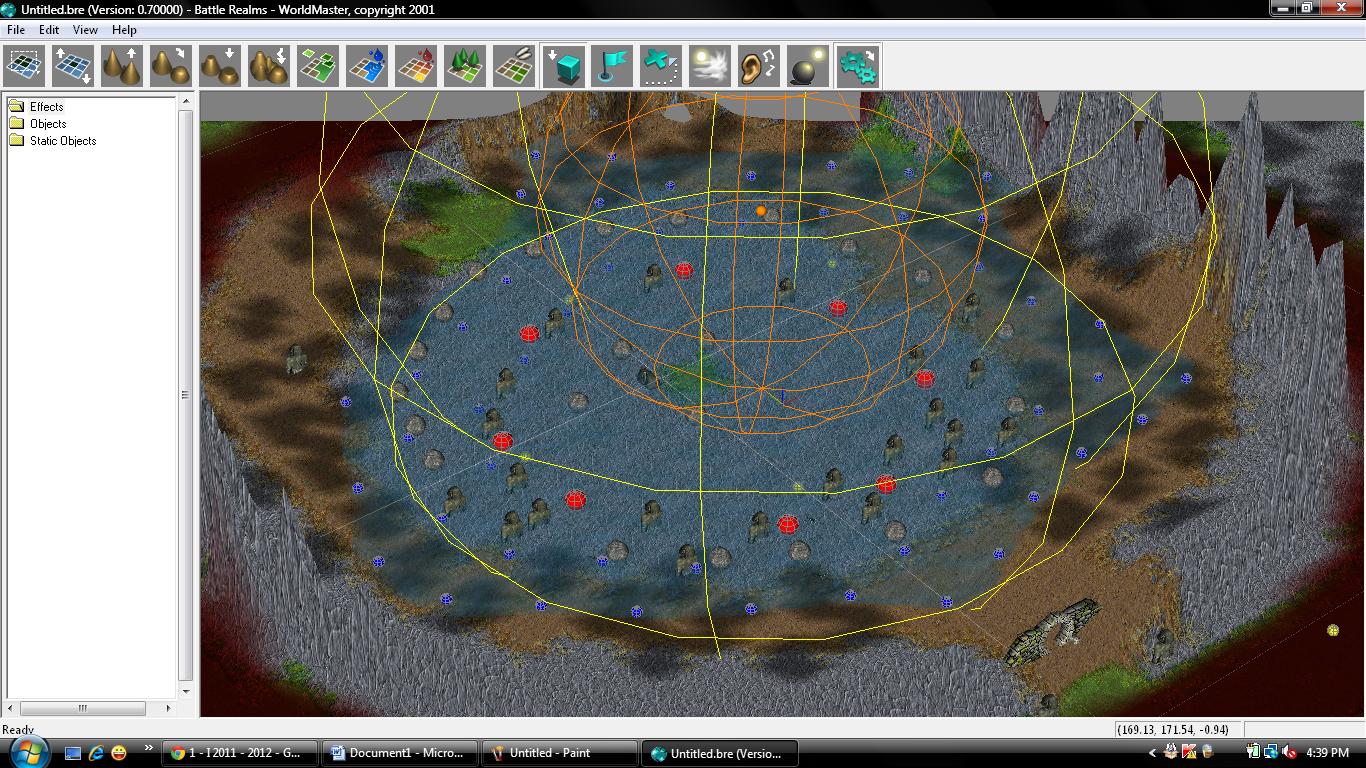Activate the lower hills tool

221,66
